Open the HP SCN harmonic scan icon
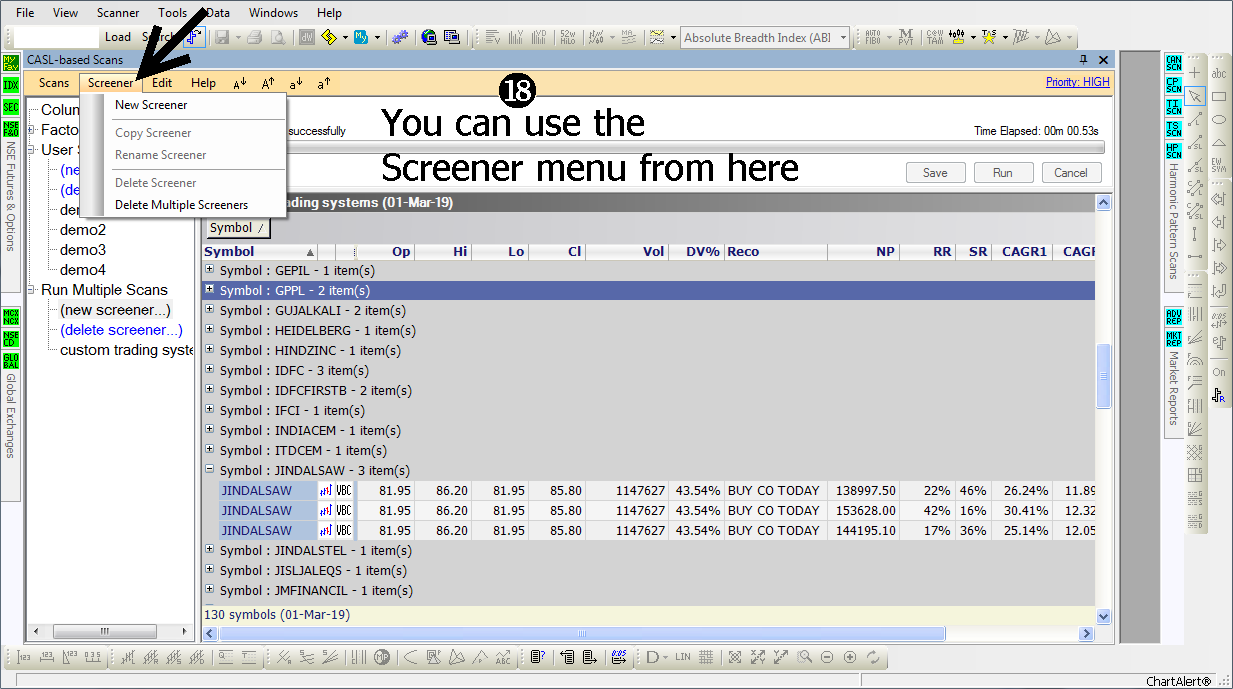 click(1173, 151)
